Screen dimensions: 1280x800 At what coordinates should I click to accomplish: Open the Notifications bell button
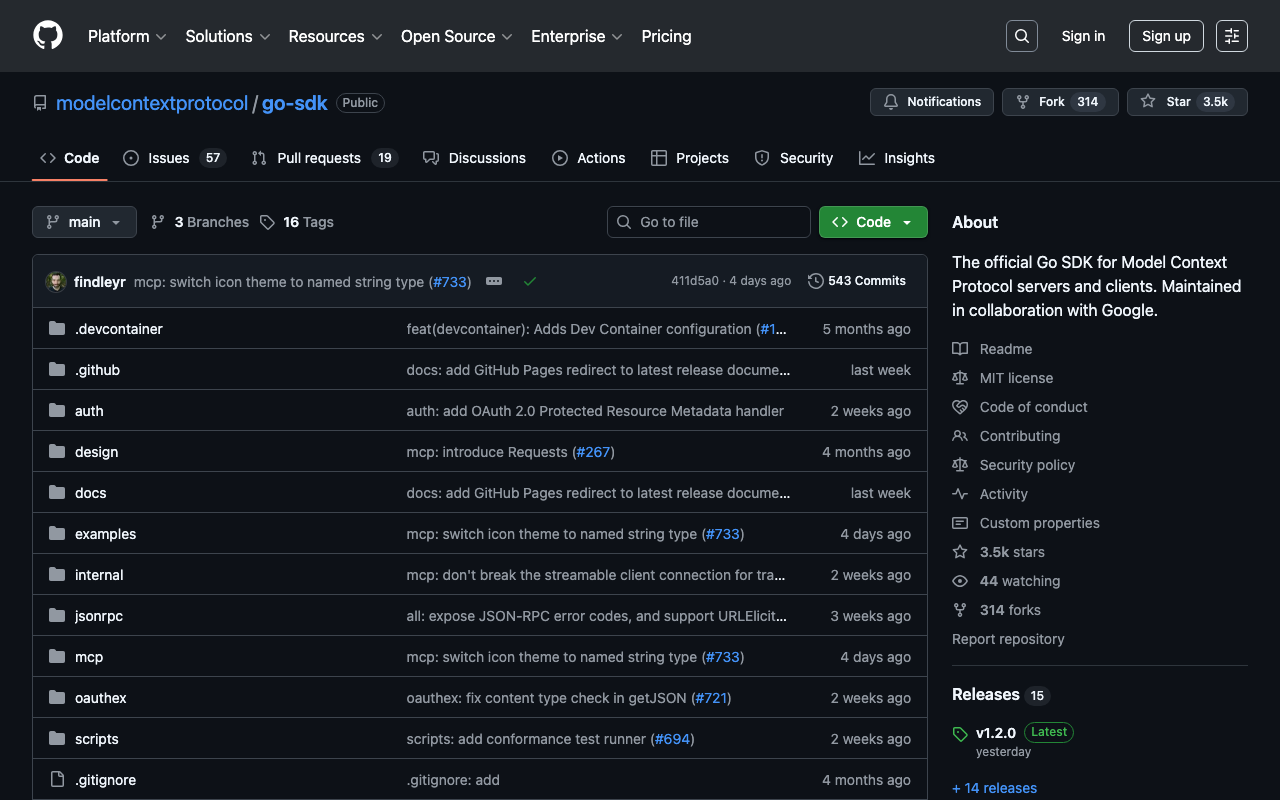(932, 102)
